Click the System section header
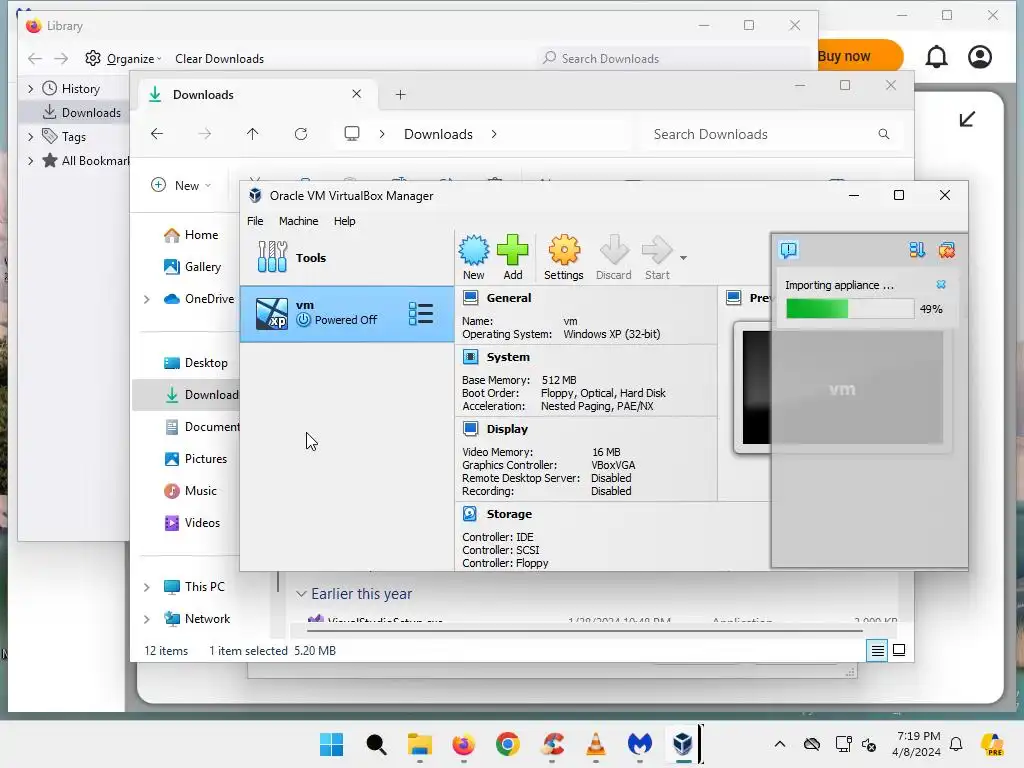This screenshot has height=768, width=1024. click(x=508, y=357)
